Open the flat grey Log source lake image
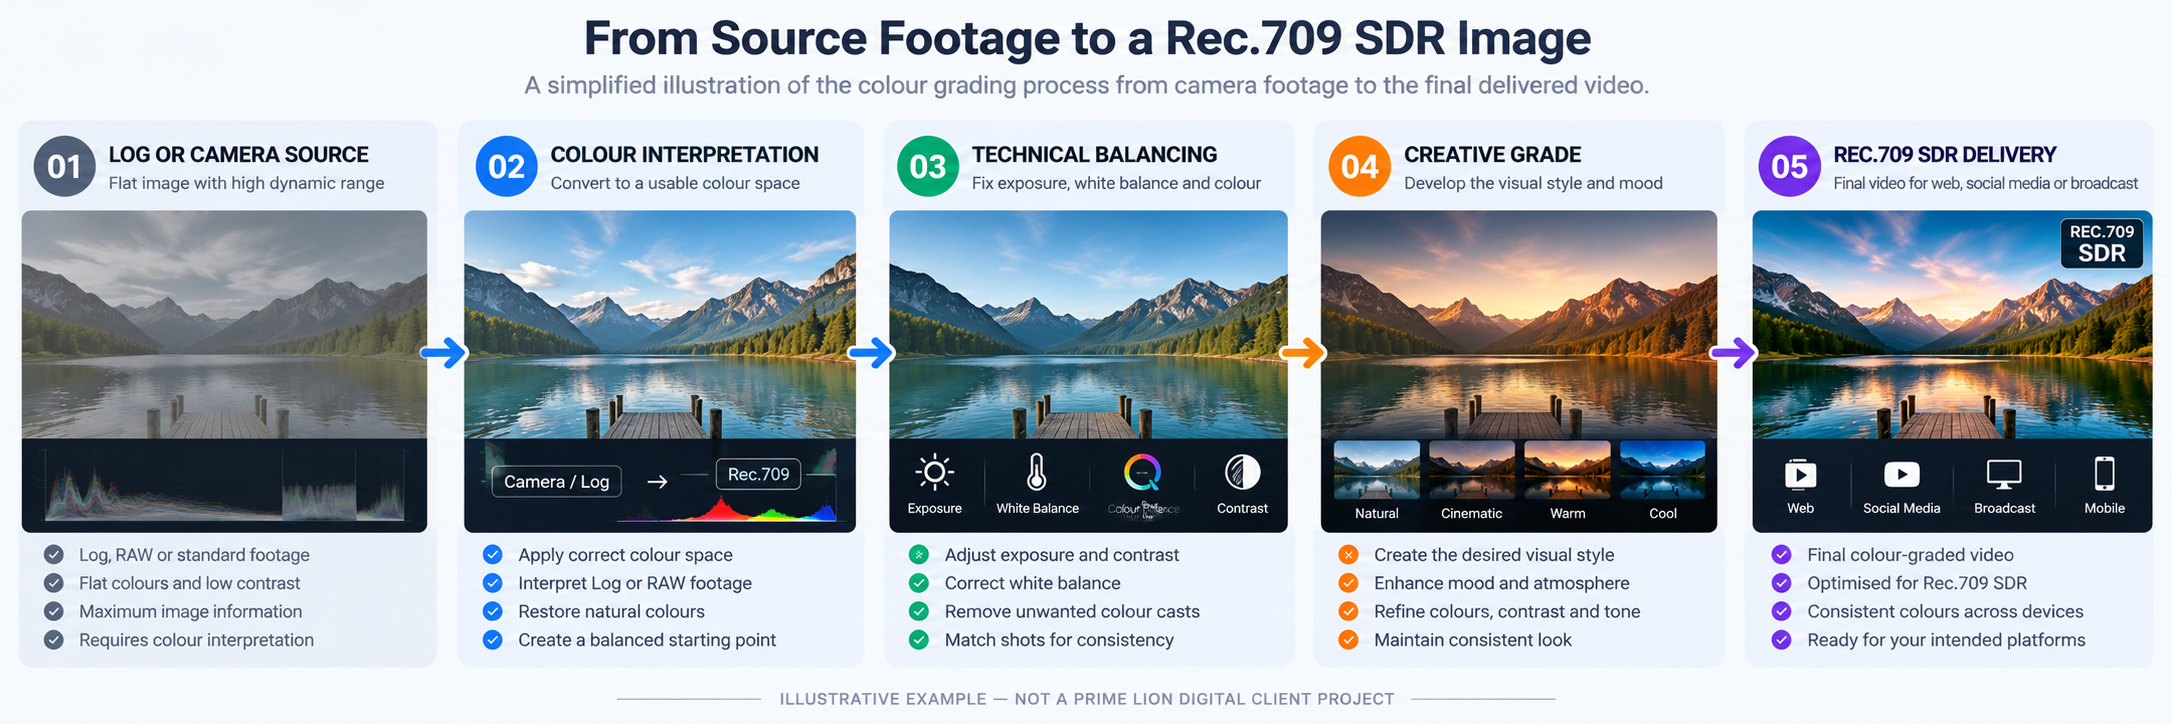This screenshot has width=2172, height=724. pyautogui.click(x=225, y=324)
